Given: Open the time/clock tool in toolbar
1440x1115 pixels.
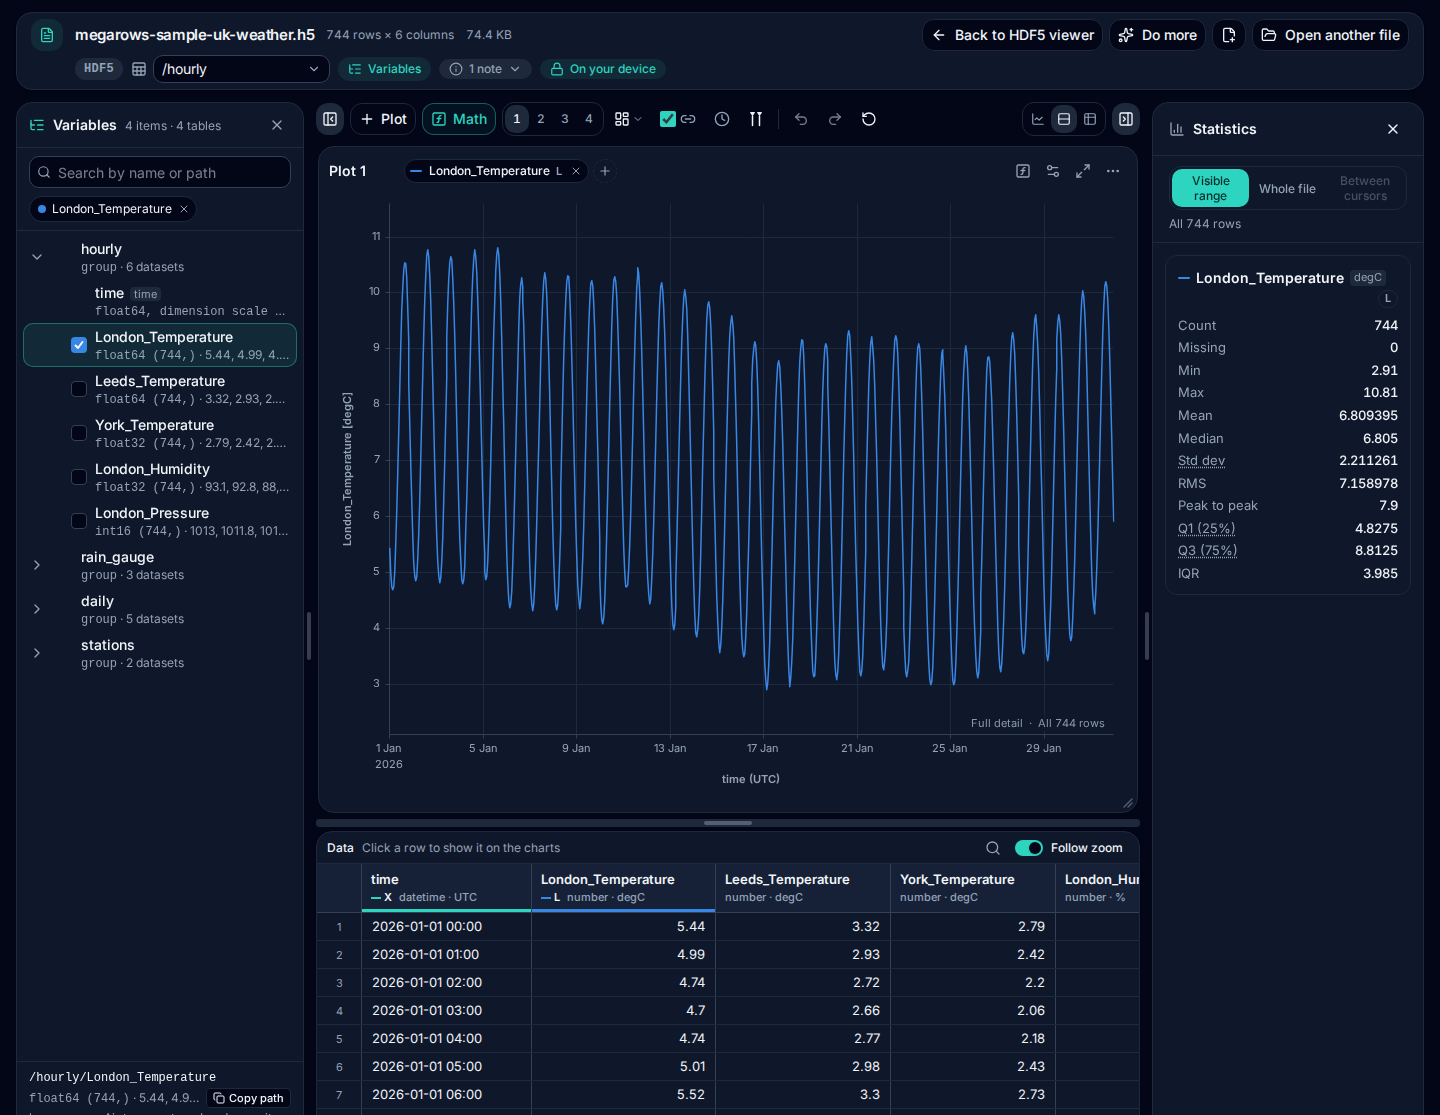Looking at the screenshot, I should tap(722, 119).
